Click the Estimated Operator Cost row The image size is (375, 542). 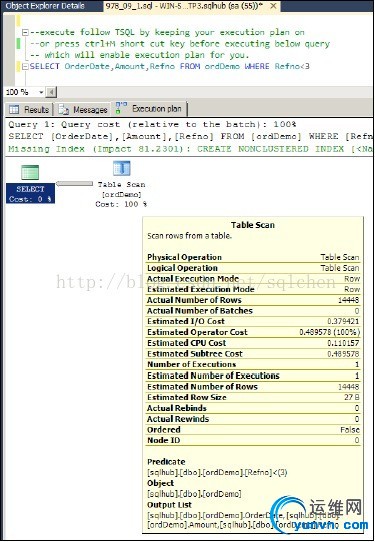click(253, 332)
